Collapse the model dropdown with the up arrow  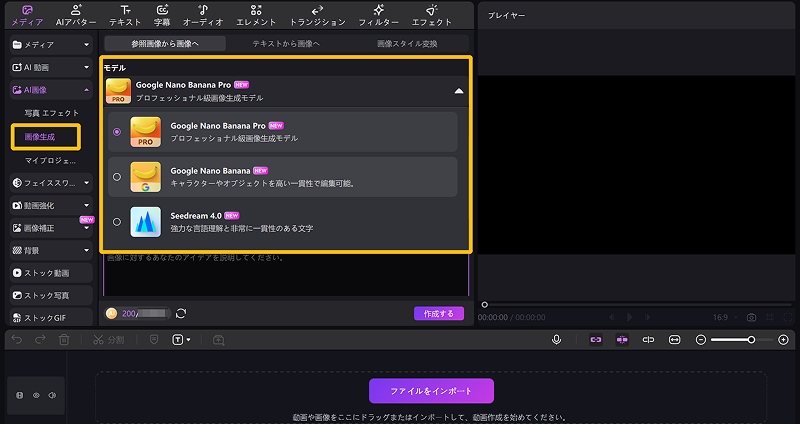point(459,91)
